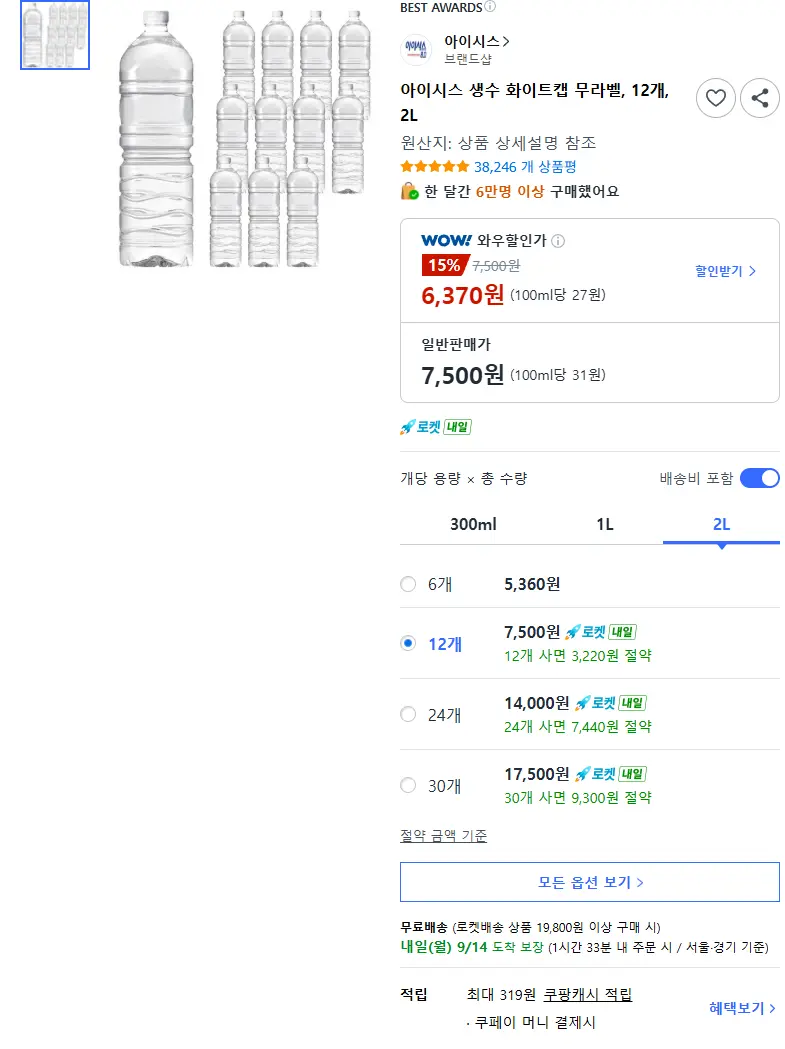Click the product title 아이시스 생수 화이트캡 무라벨
Screen dimensions: 785x1049
(535, 102)
